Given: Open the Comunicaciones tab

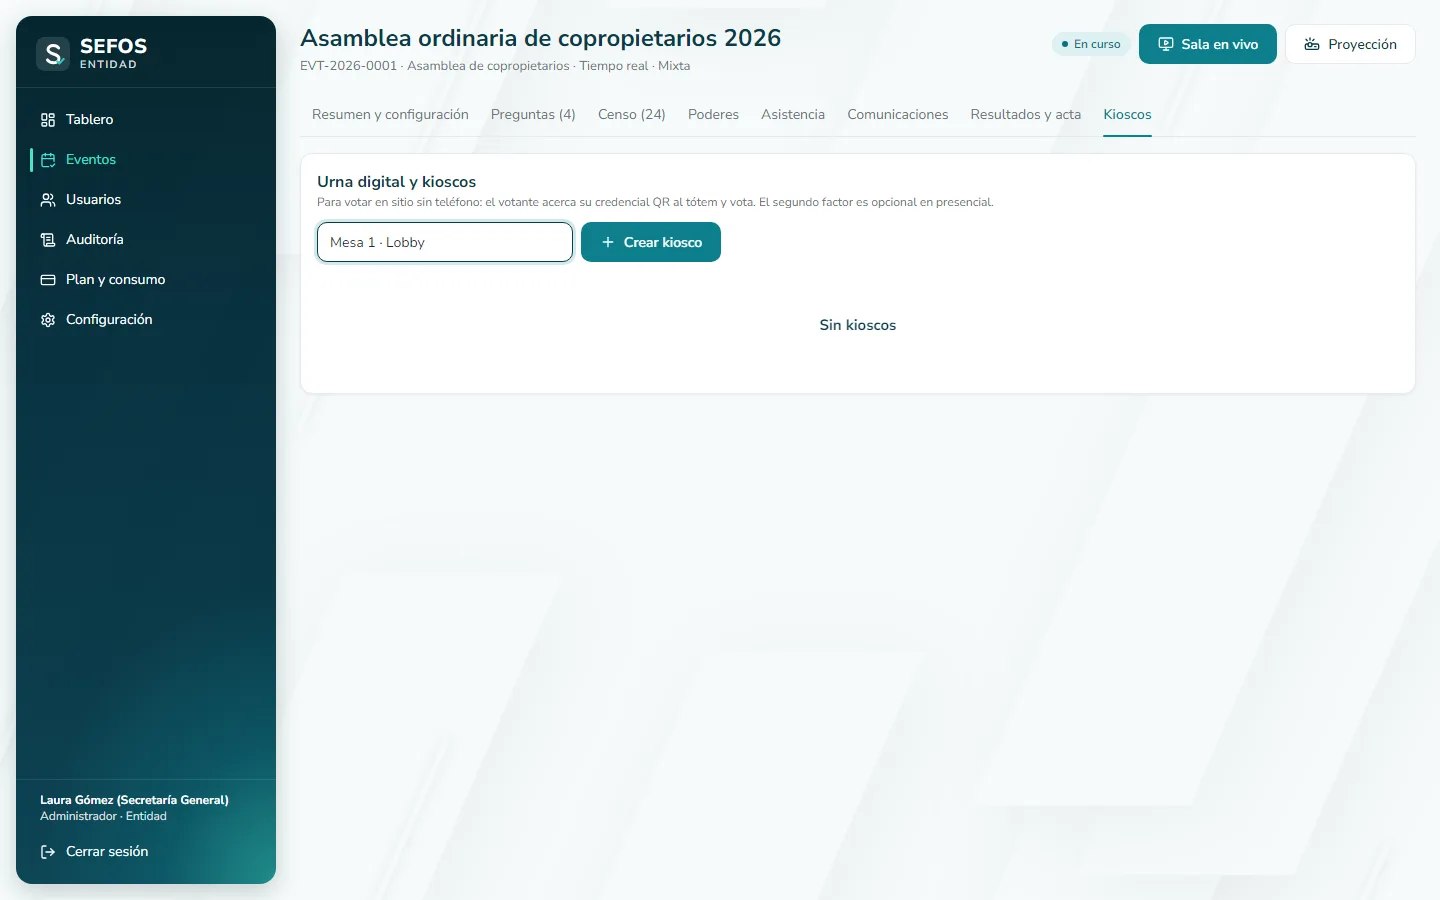Looking at the screenshot, I should point(898,115).
